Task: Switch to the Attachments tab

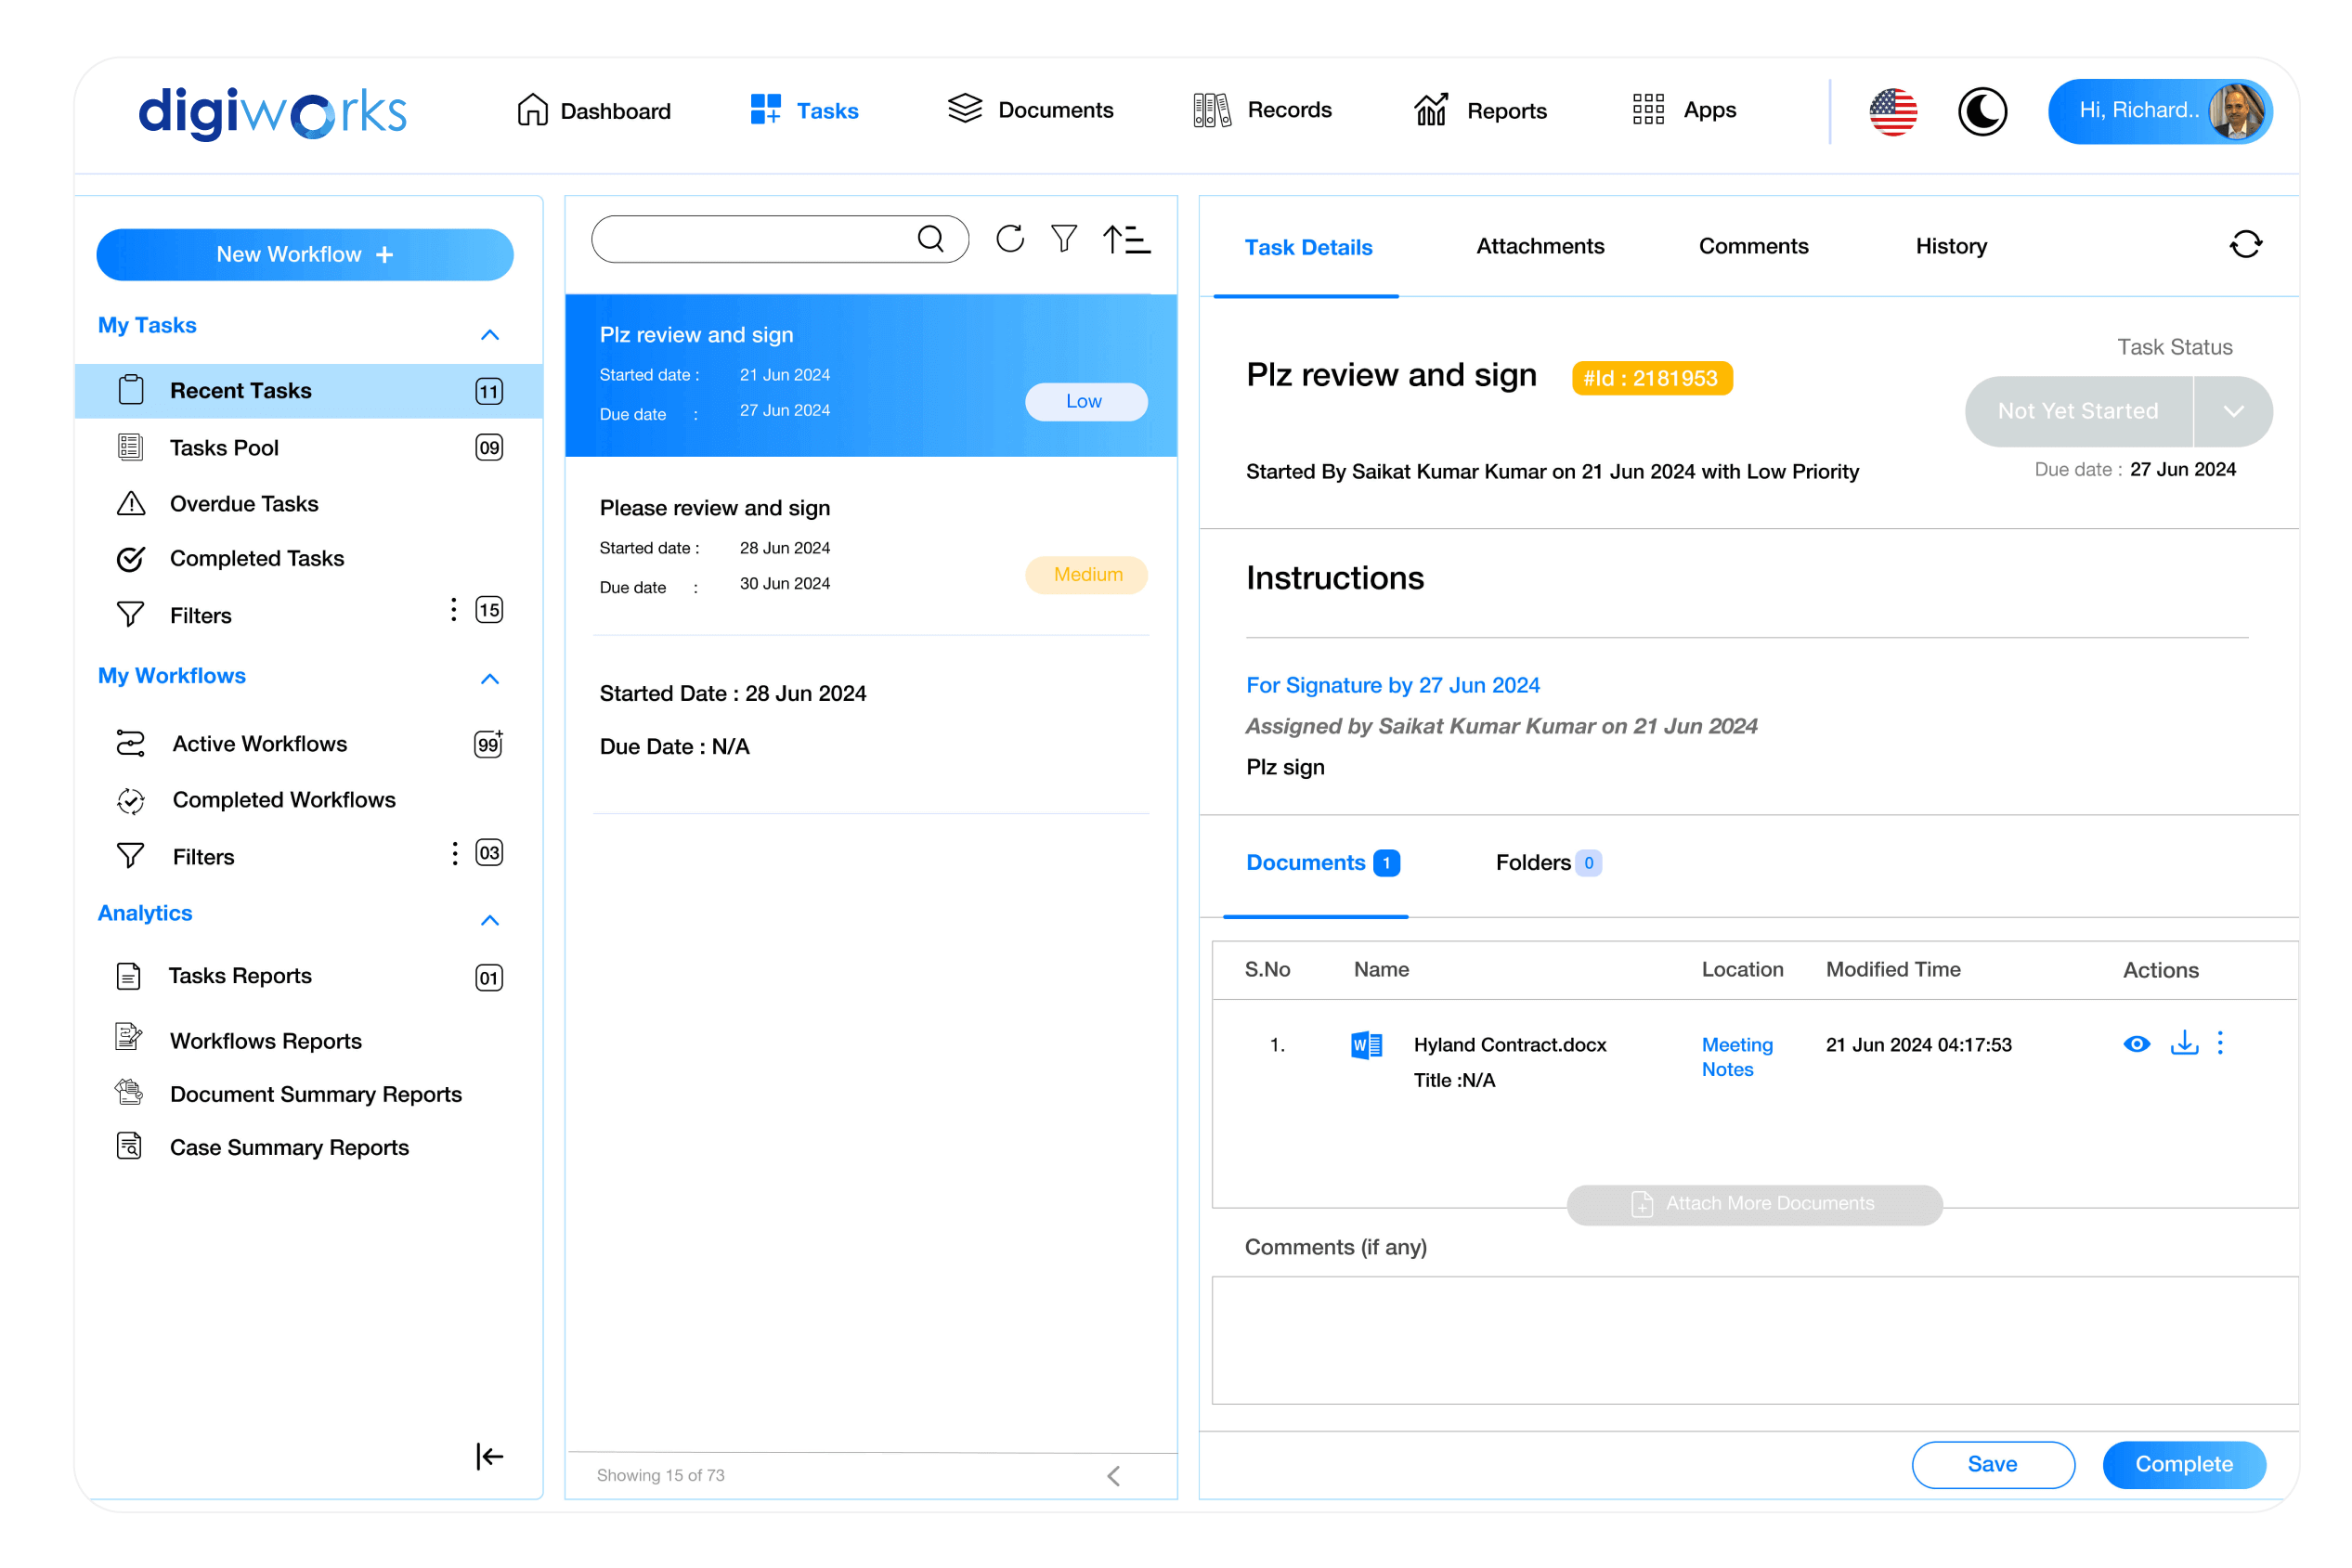Action: [1540, 246]
